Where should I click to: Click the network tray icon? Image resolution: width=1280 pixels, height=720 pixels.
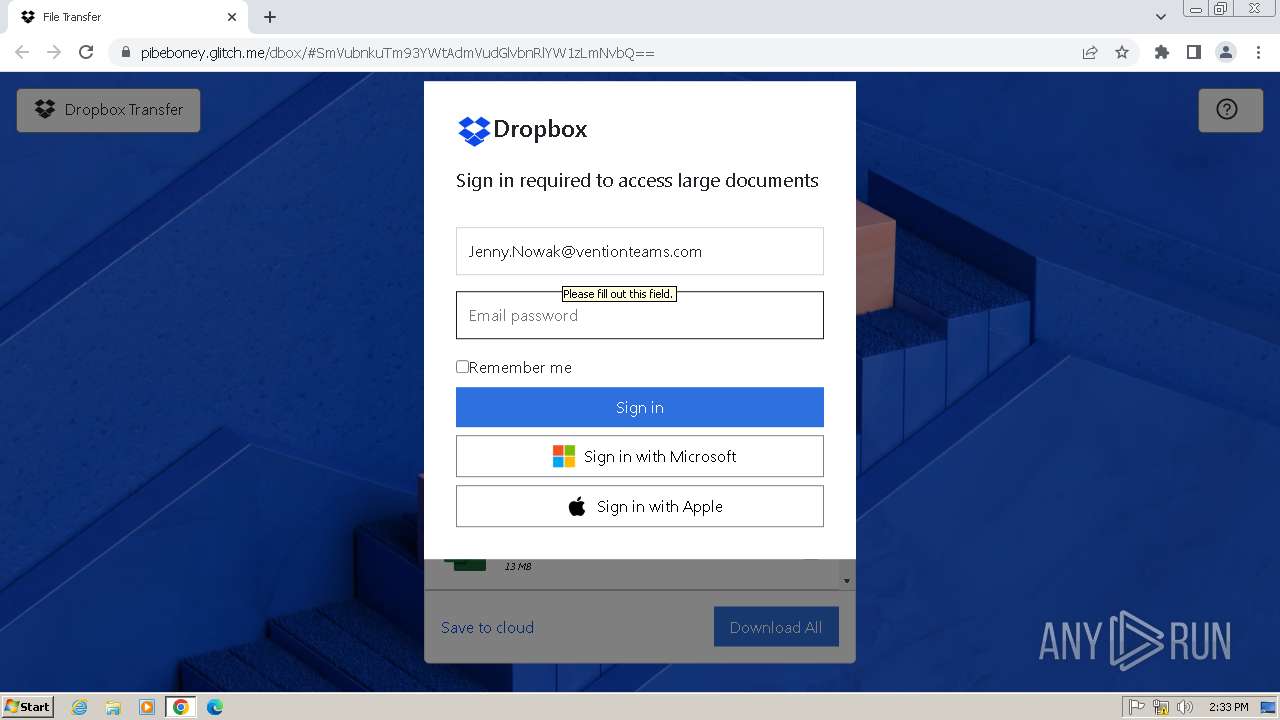1161,707
